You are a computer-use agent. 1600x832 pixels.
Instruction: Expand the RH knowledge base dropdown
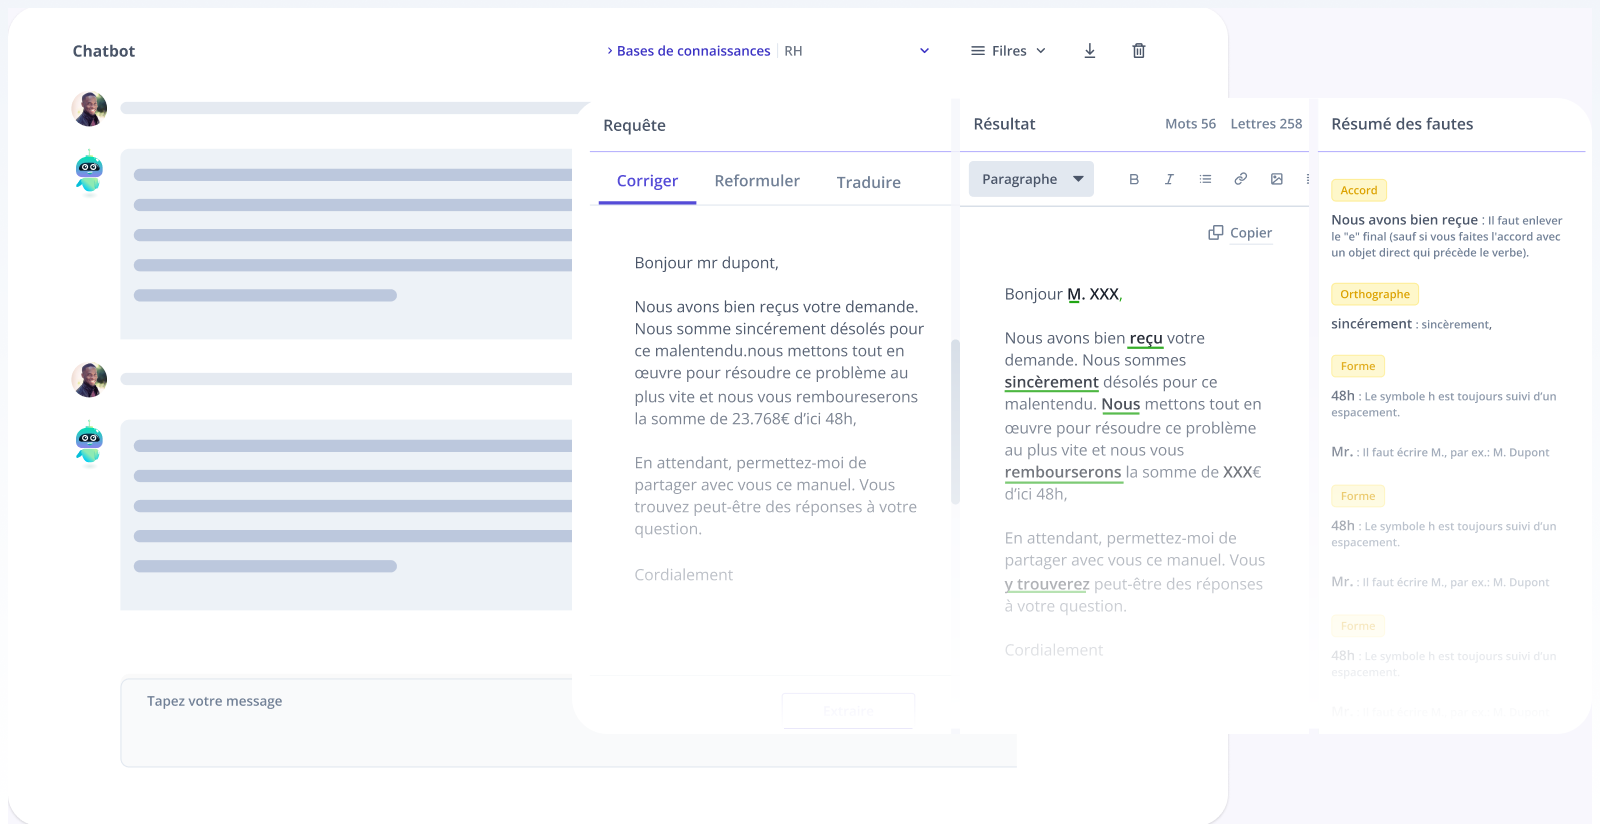[924, 51]
